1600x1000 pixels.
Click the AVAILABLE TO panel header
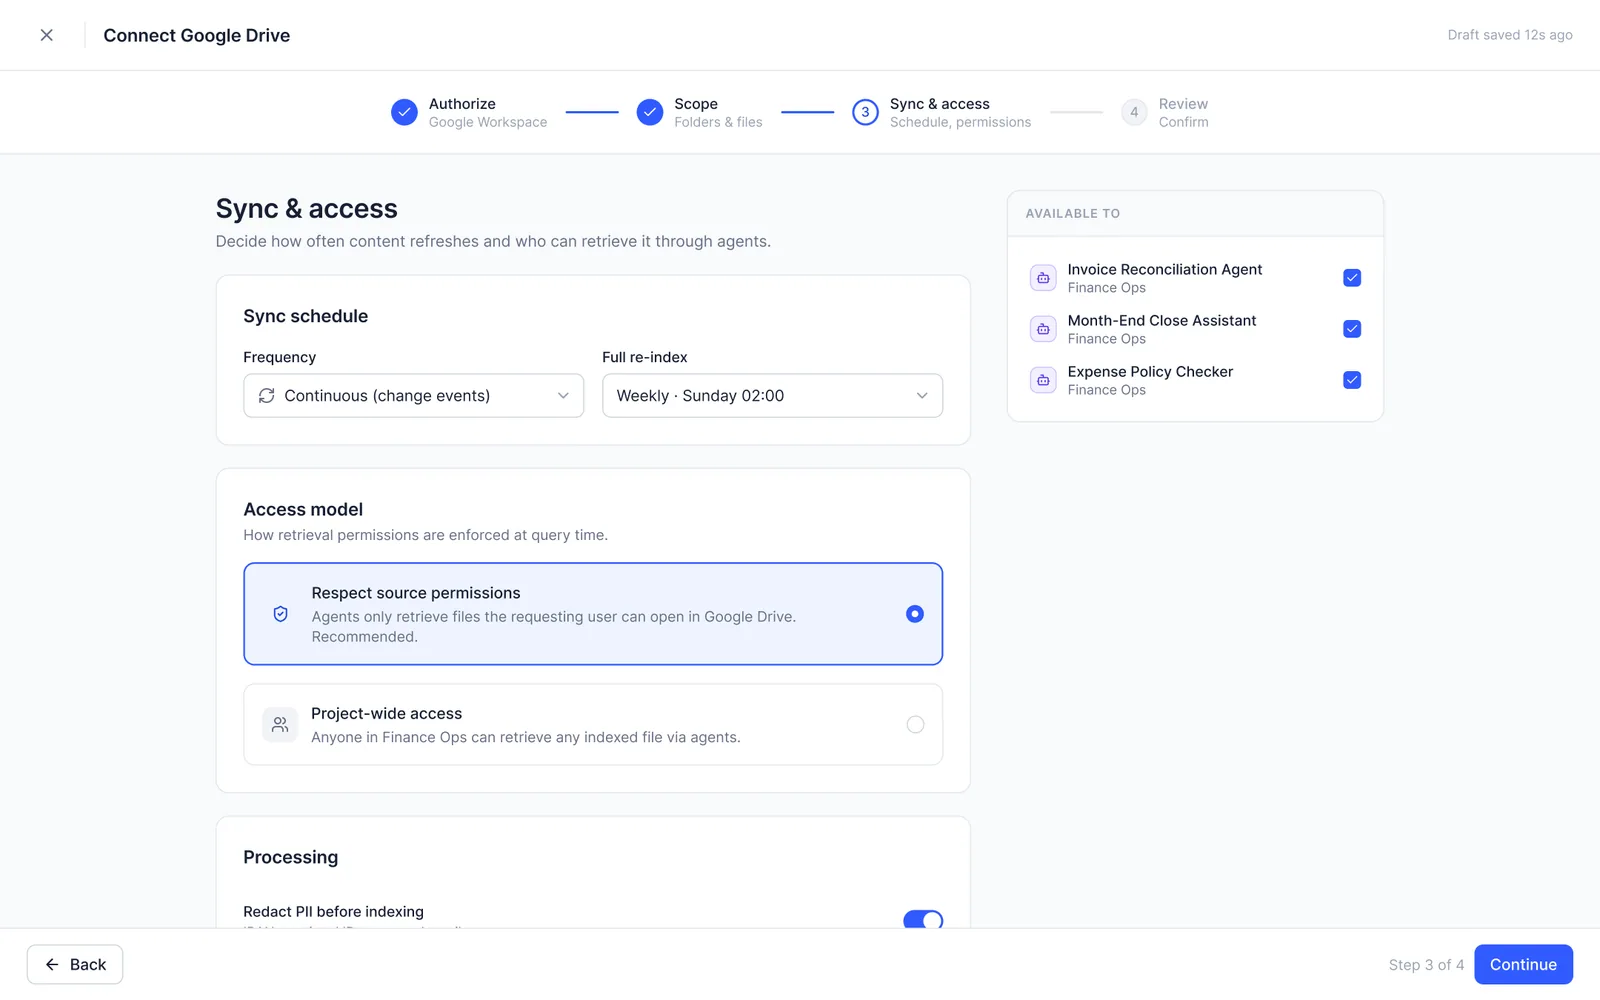coord(1073,214)
